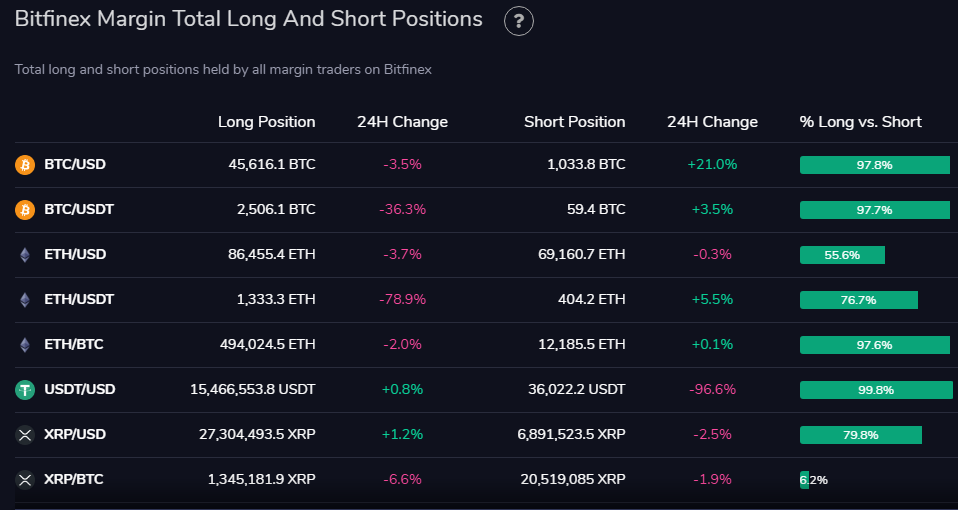Open the ETH/BTC pair label

[74, 345]
